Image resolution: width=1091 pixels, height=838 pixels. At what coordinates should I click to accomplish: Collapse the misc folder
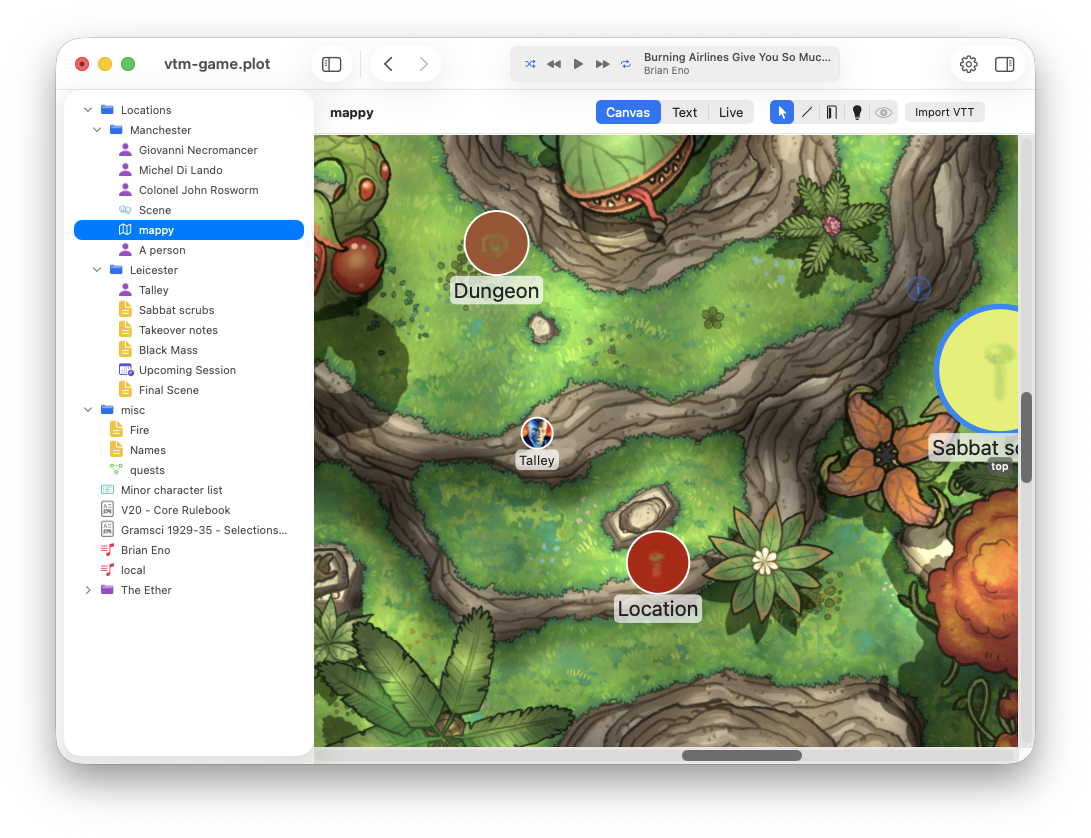(88, 410)
